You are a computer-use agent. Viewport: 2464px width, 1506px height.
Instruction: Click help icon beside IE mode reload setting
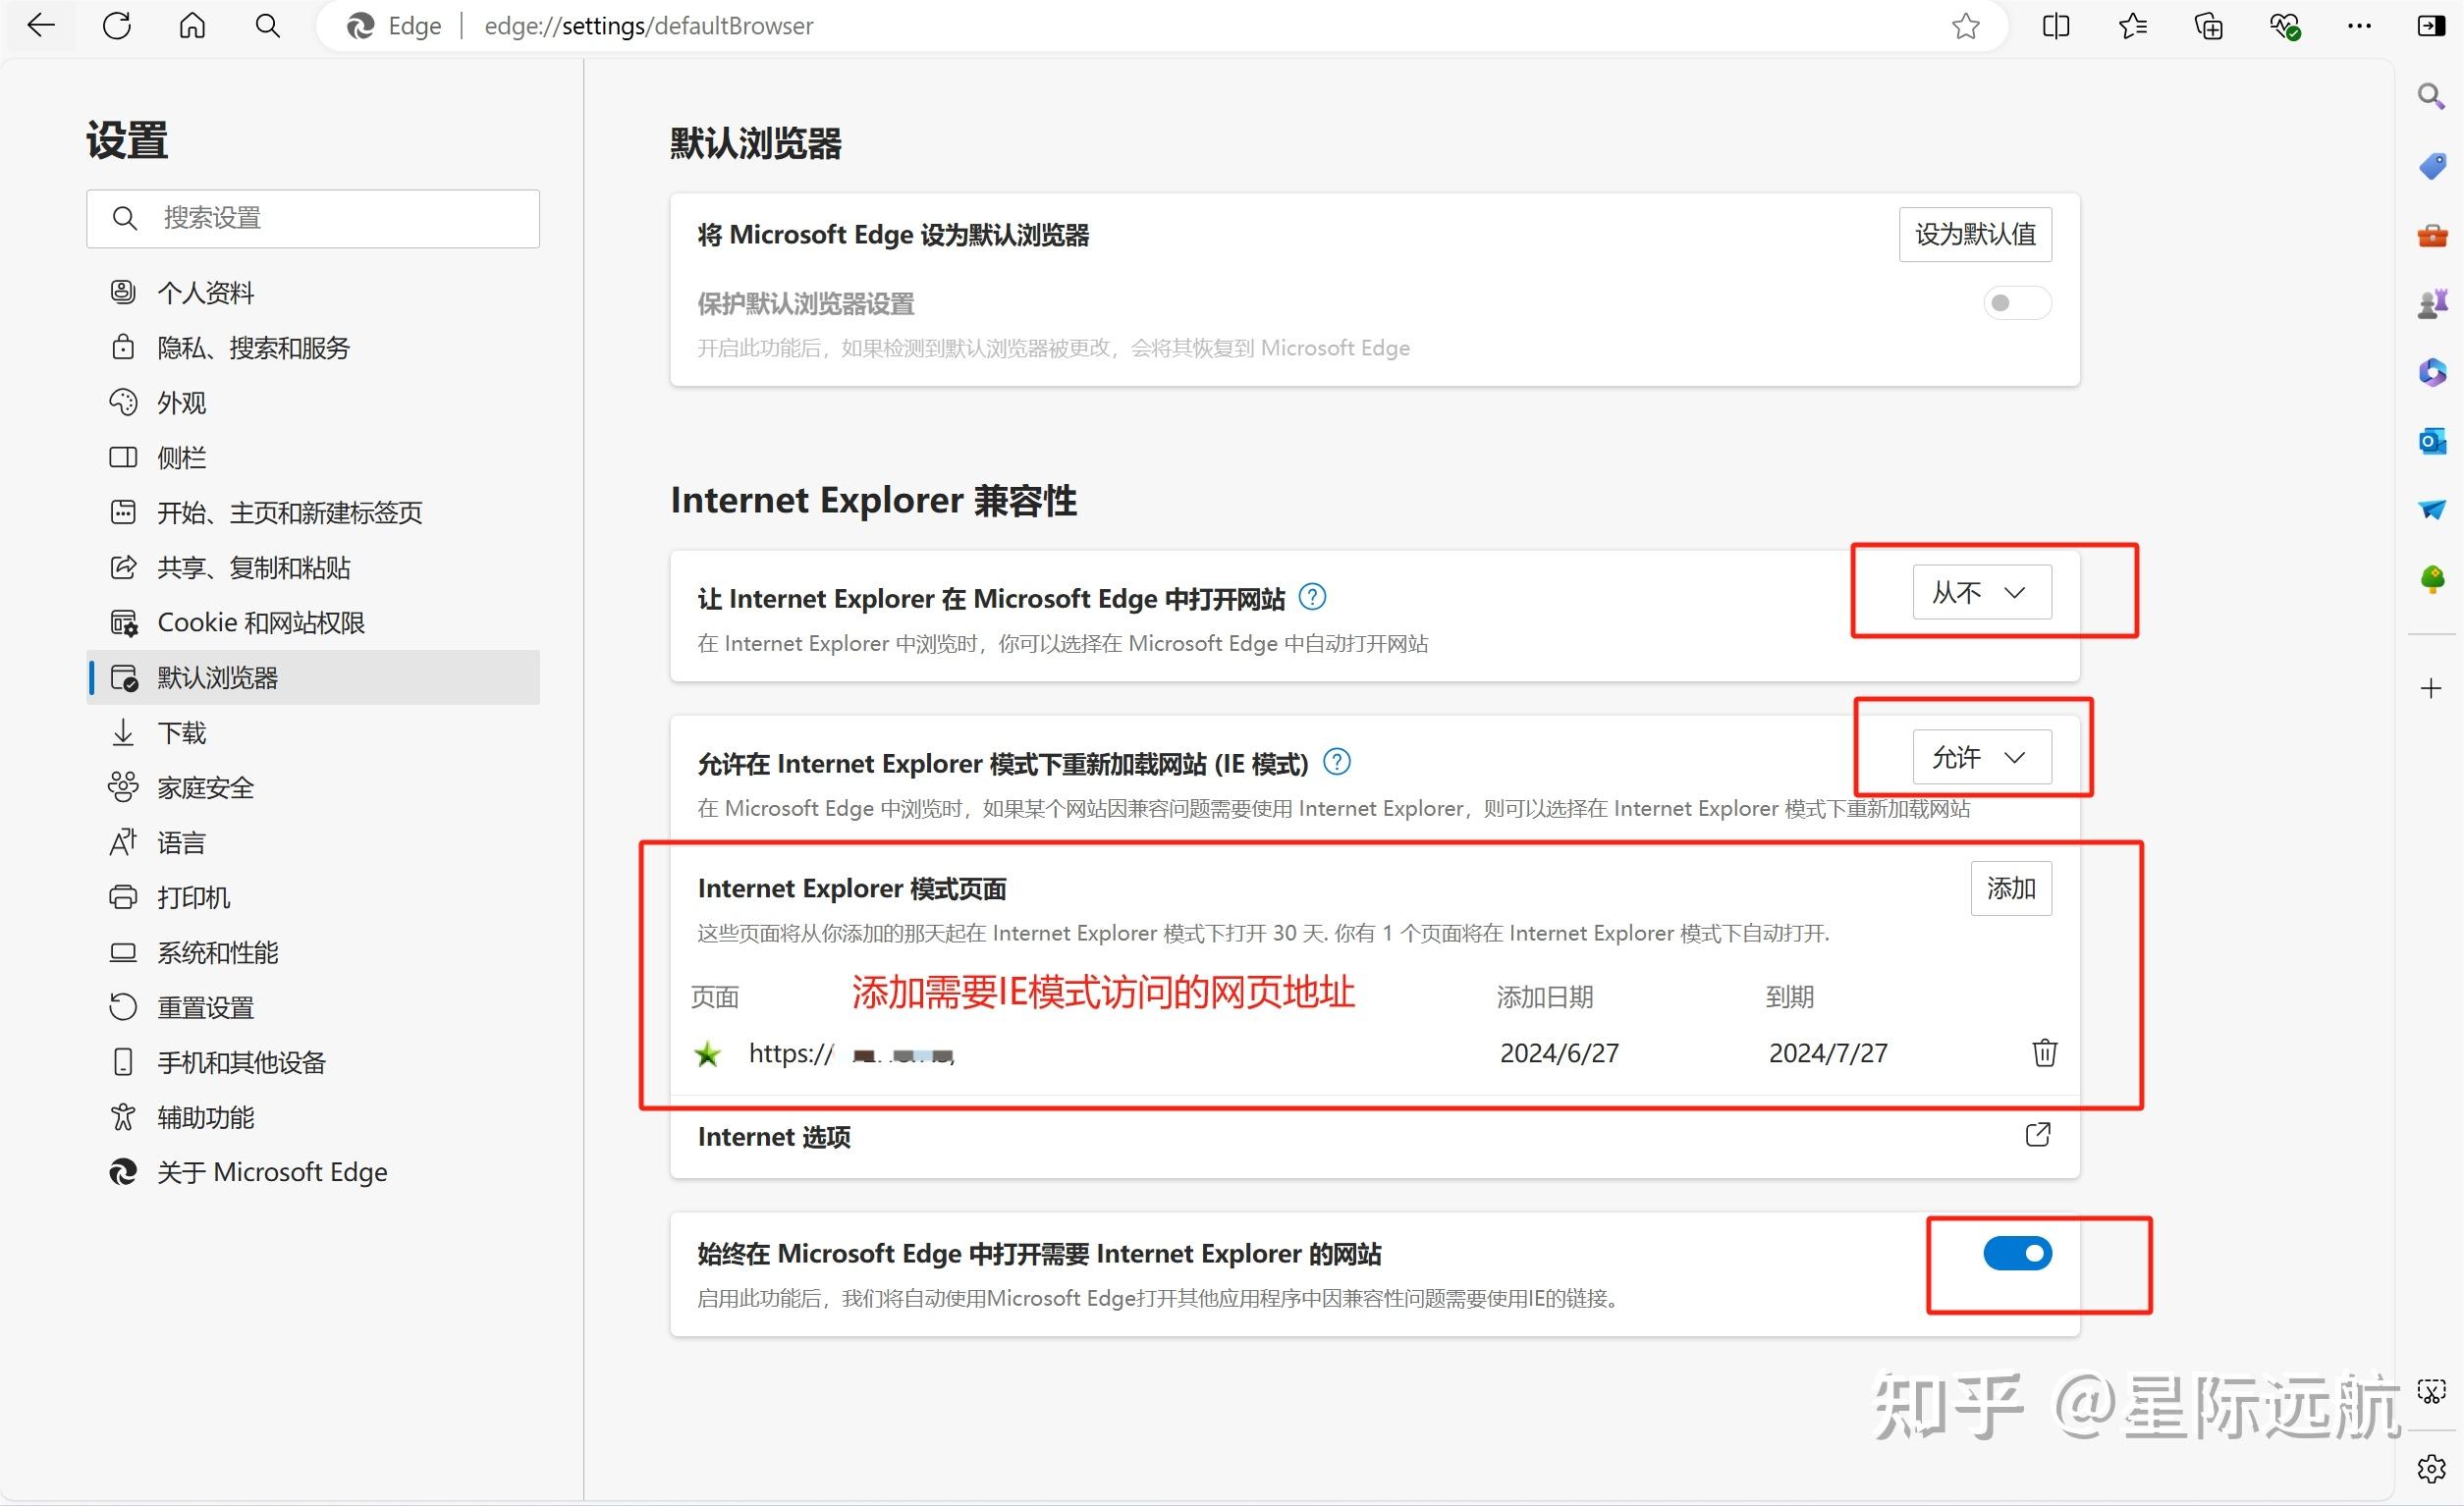[x=1336, y=763]
